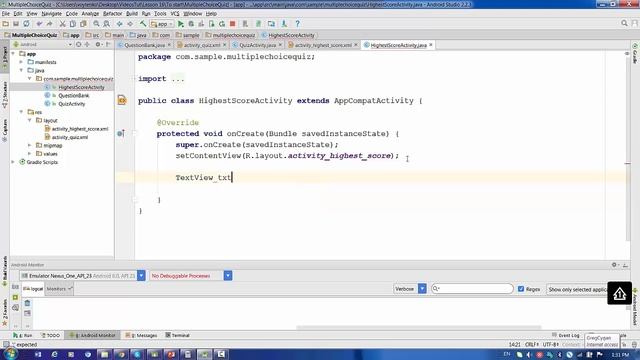Run the app with the green play icon

(181, 24)
